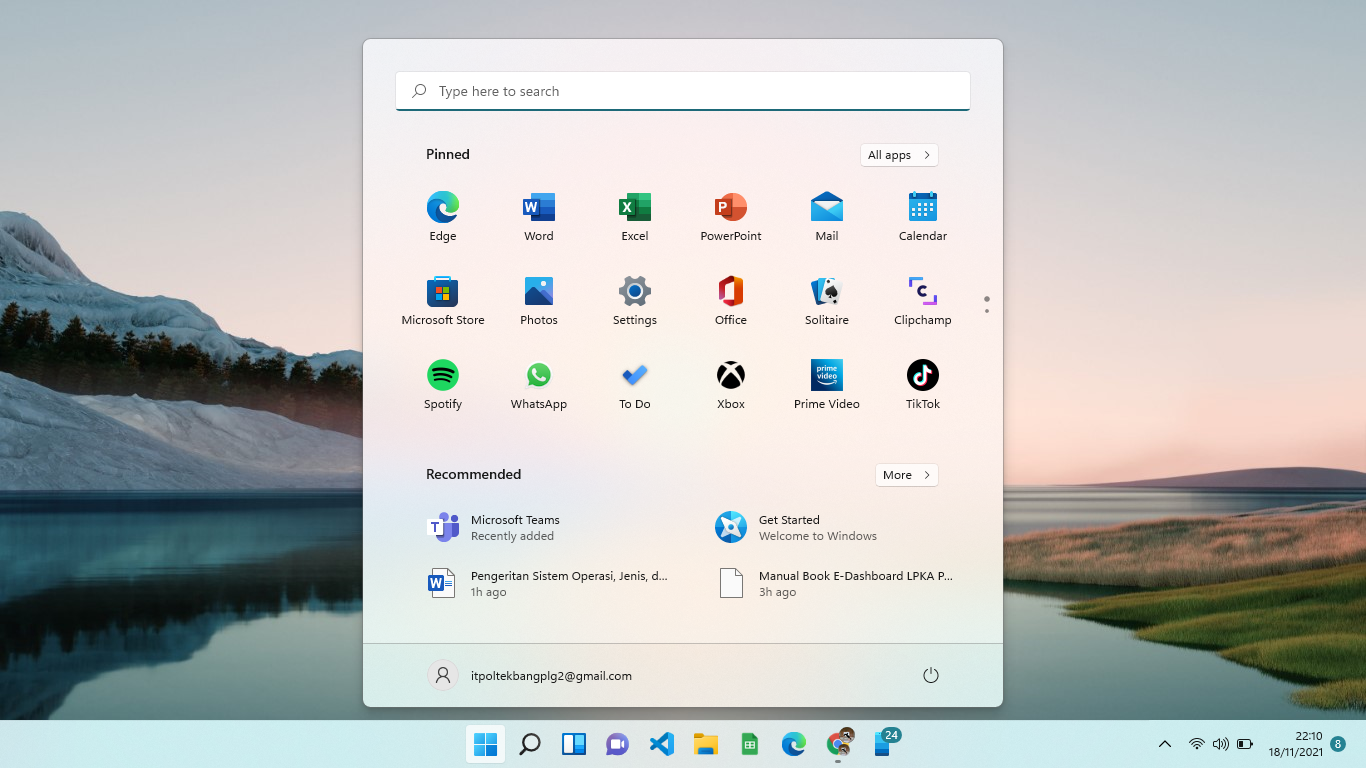Click the volume speaker tray icon
1366x768 pixels.
[x=1220, y=744]
